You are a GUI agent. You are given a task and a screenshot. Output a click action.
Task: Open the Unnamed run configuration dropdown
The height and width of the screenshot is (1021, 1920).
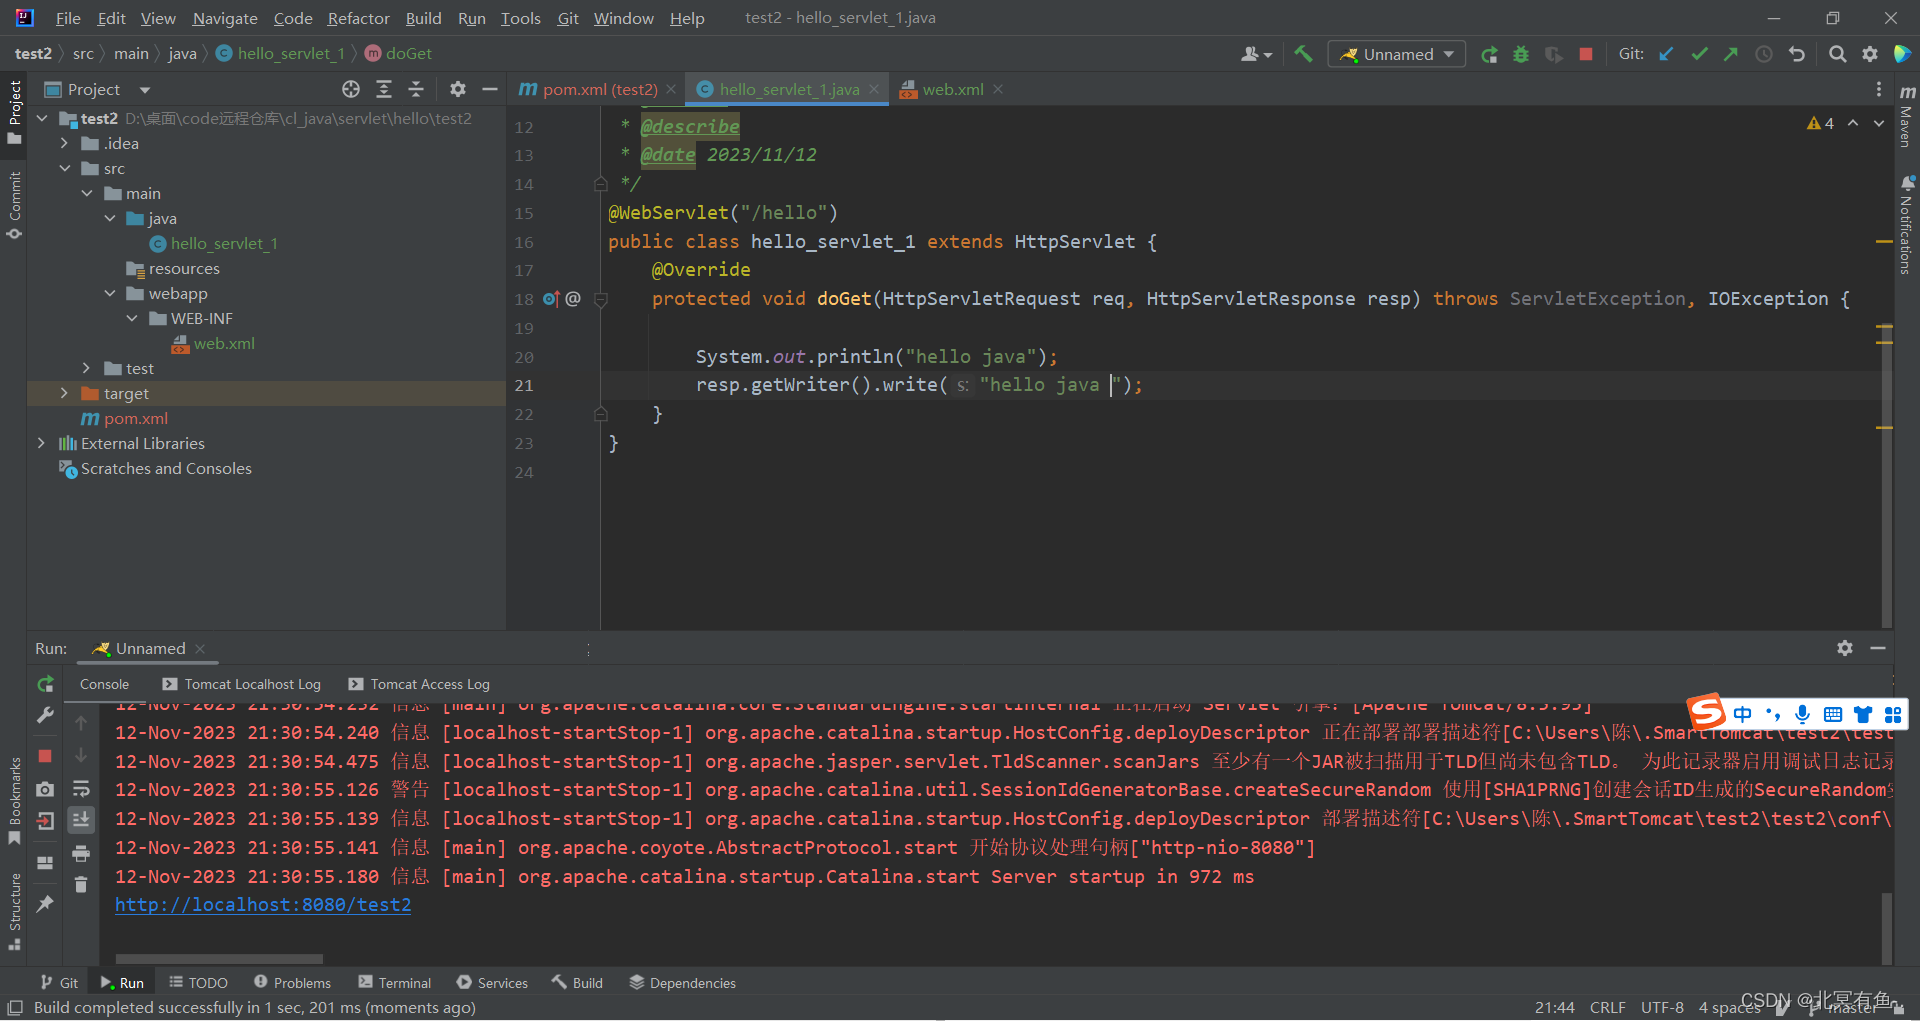coord(1397,54)
